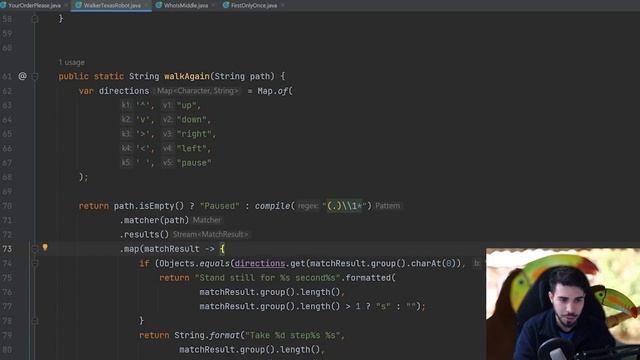Click the "left" string literal
Viewport: 640px width, 360px height.
click(193, 149)
